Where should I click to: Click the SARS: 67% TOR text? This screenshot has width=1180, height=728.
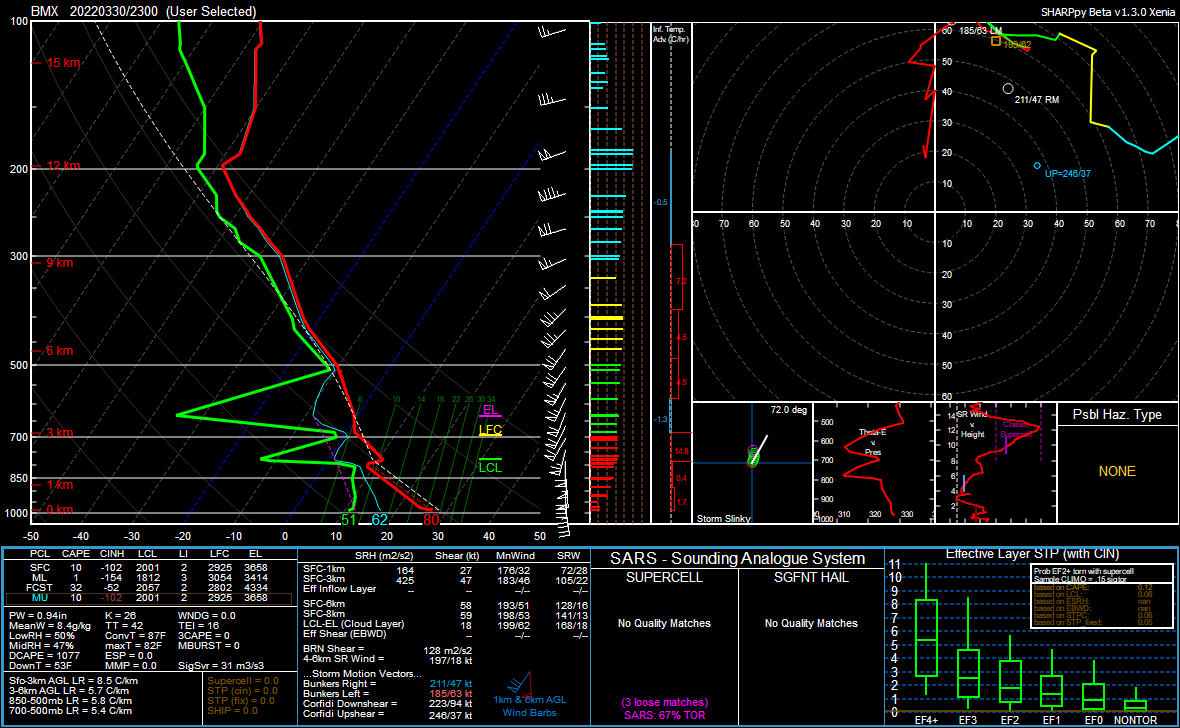pyautogui.click(x=664, y=715)
